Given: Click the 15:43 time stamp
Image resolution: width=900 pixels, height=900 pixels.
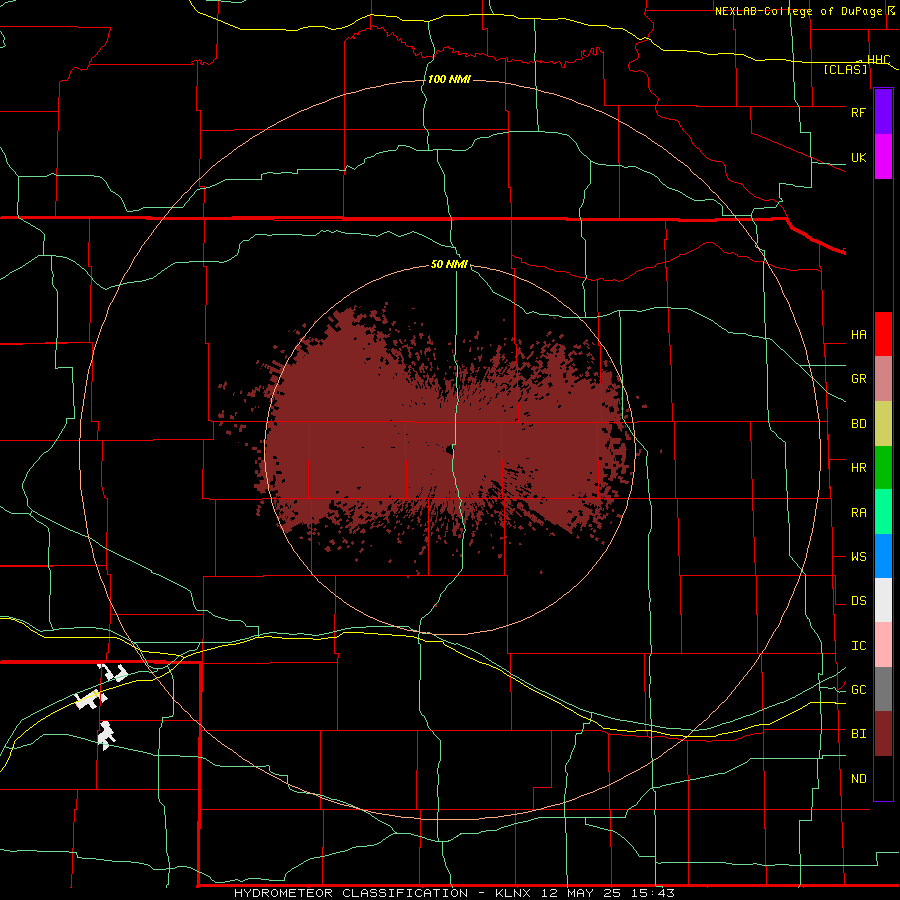Looking at the screenshot, I should pyautogui.click(x=653, y=893).
